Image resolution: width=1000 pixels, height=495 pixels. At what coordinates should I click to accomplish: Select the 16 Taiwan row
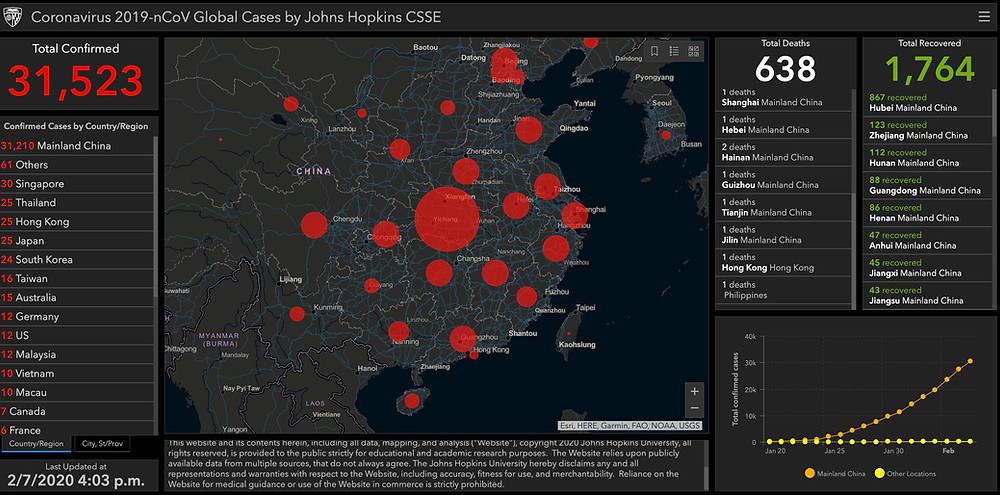tap(77, 278)
